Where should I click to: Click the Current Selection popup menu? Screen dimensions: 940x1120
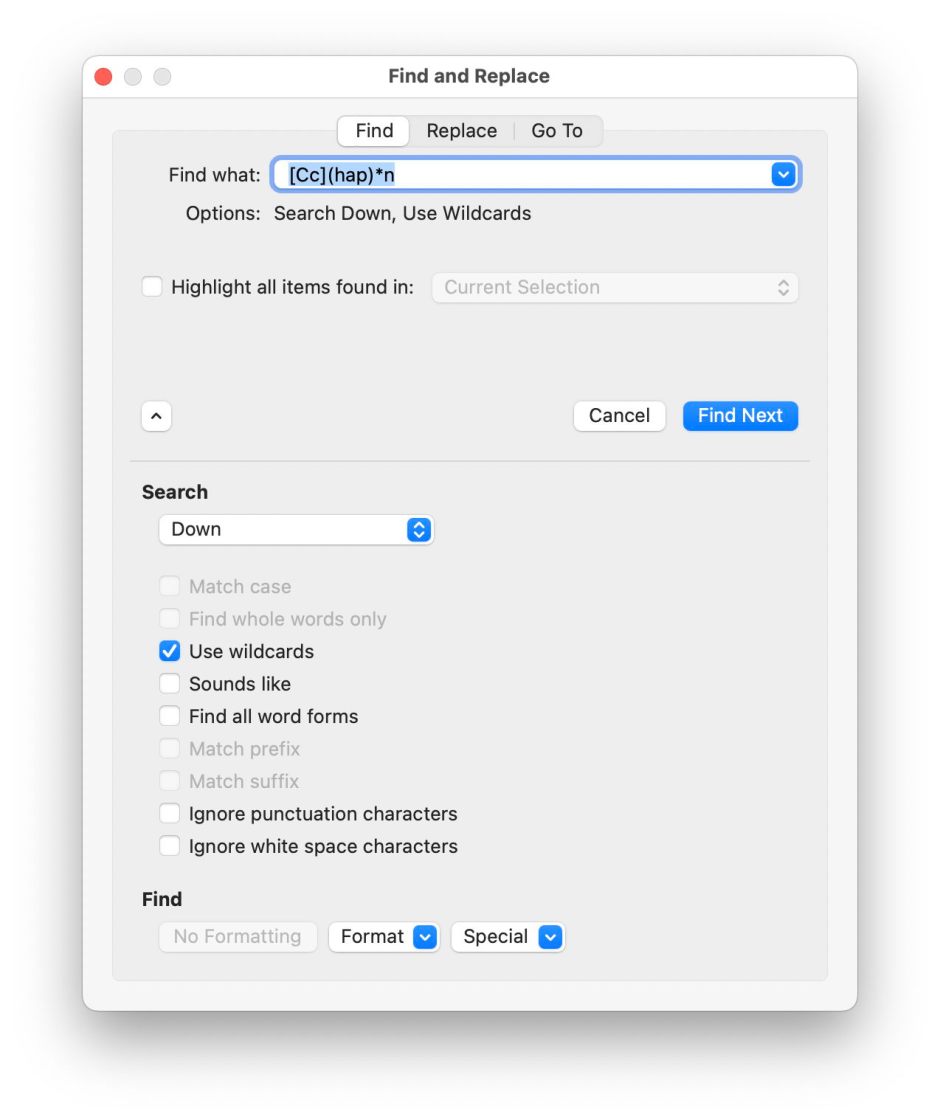click(x=615, y=287)
